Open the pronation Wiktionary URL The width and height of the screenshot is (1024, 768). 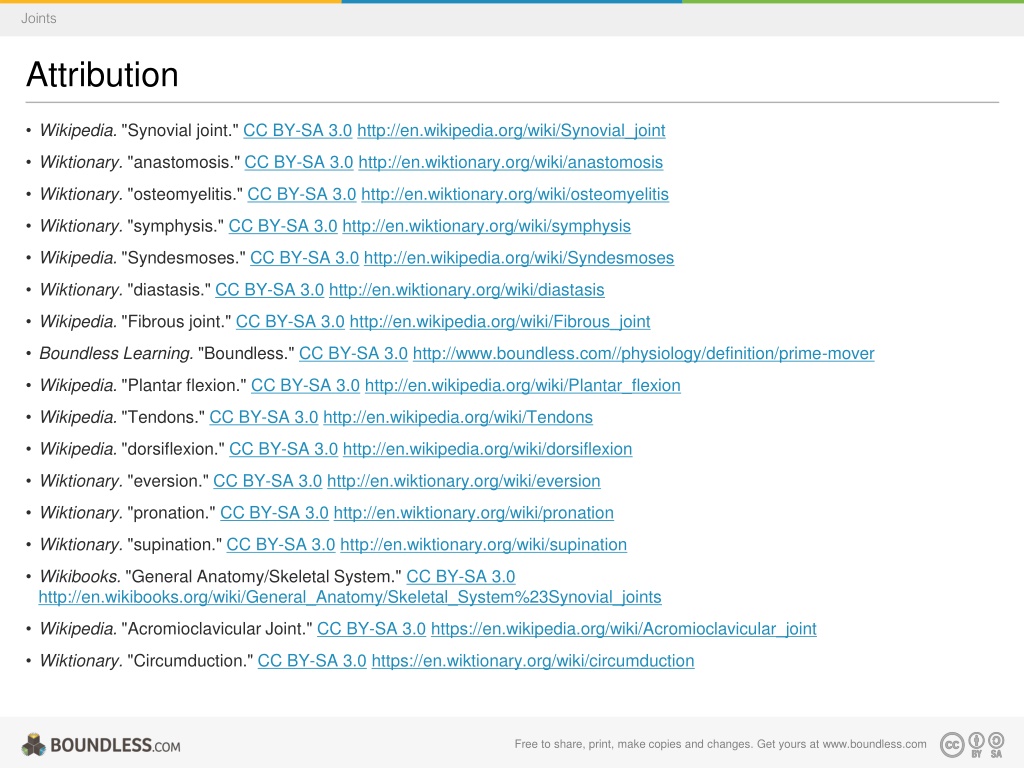pos(473,513)
